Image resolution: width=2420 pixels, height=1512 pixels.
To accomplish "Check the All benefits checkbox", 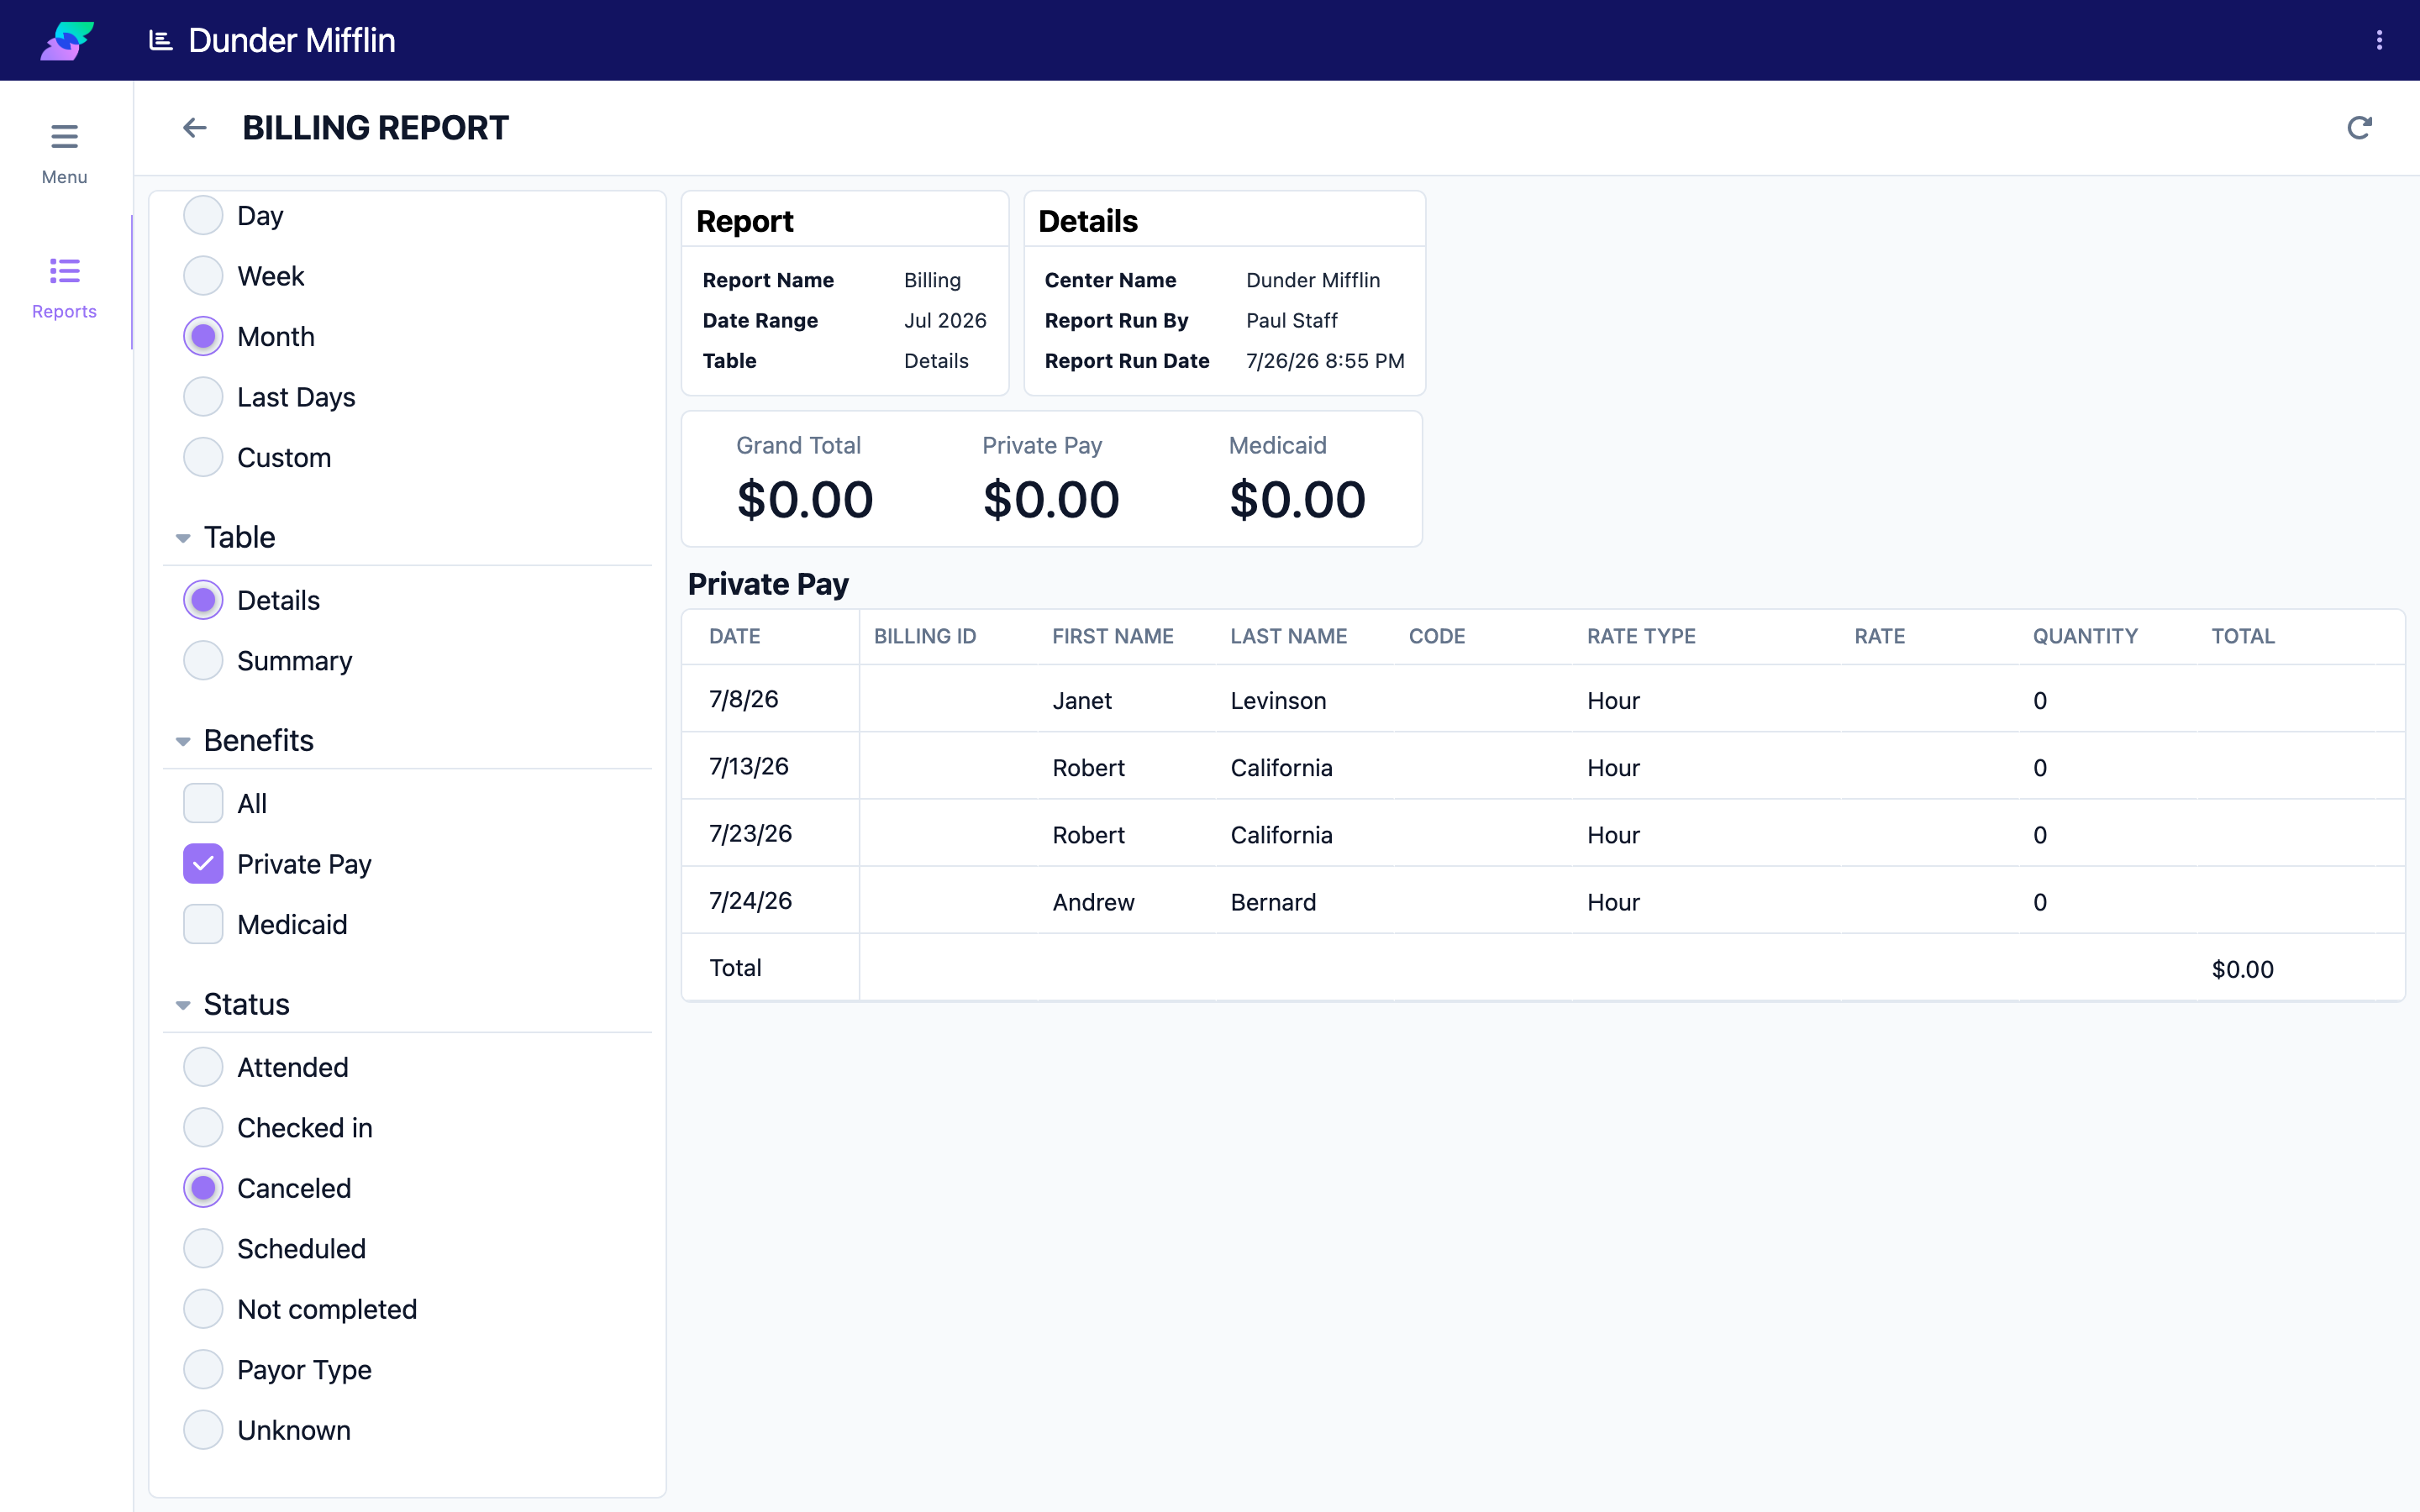I will point(203,803).
